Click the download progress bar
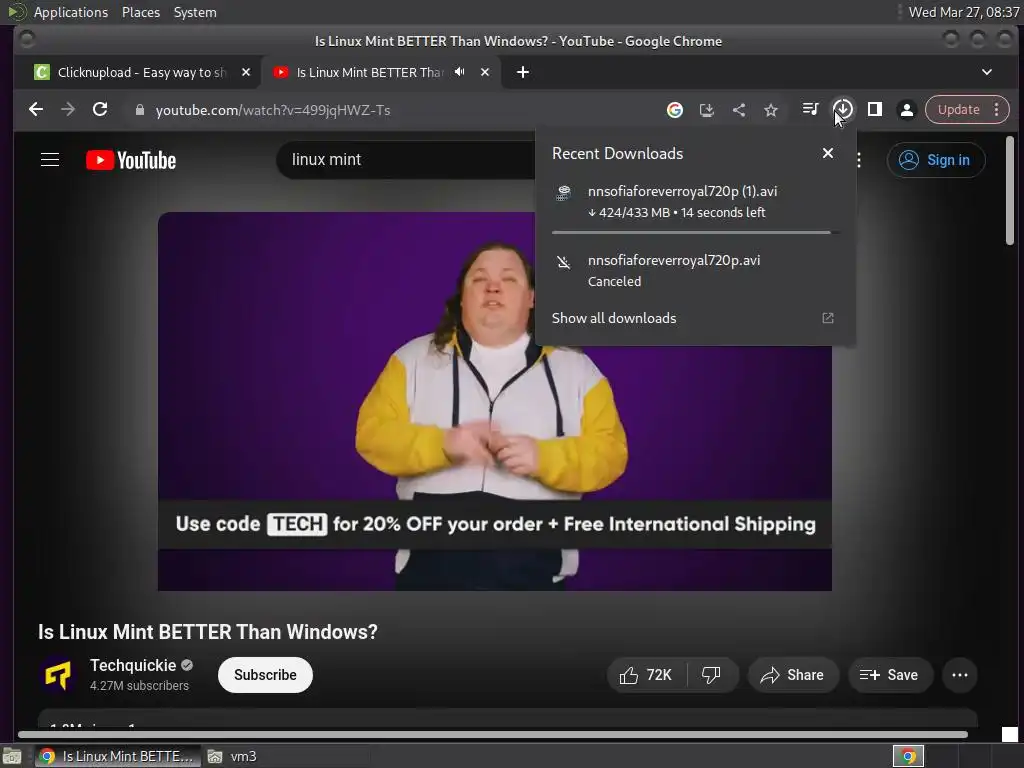 pos(696,232)
